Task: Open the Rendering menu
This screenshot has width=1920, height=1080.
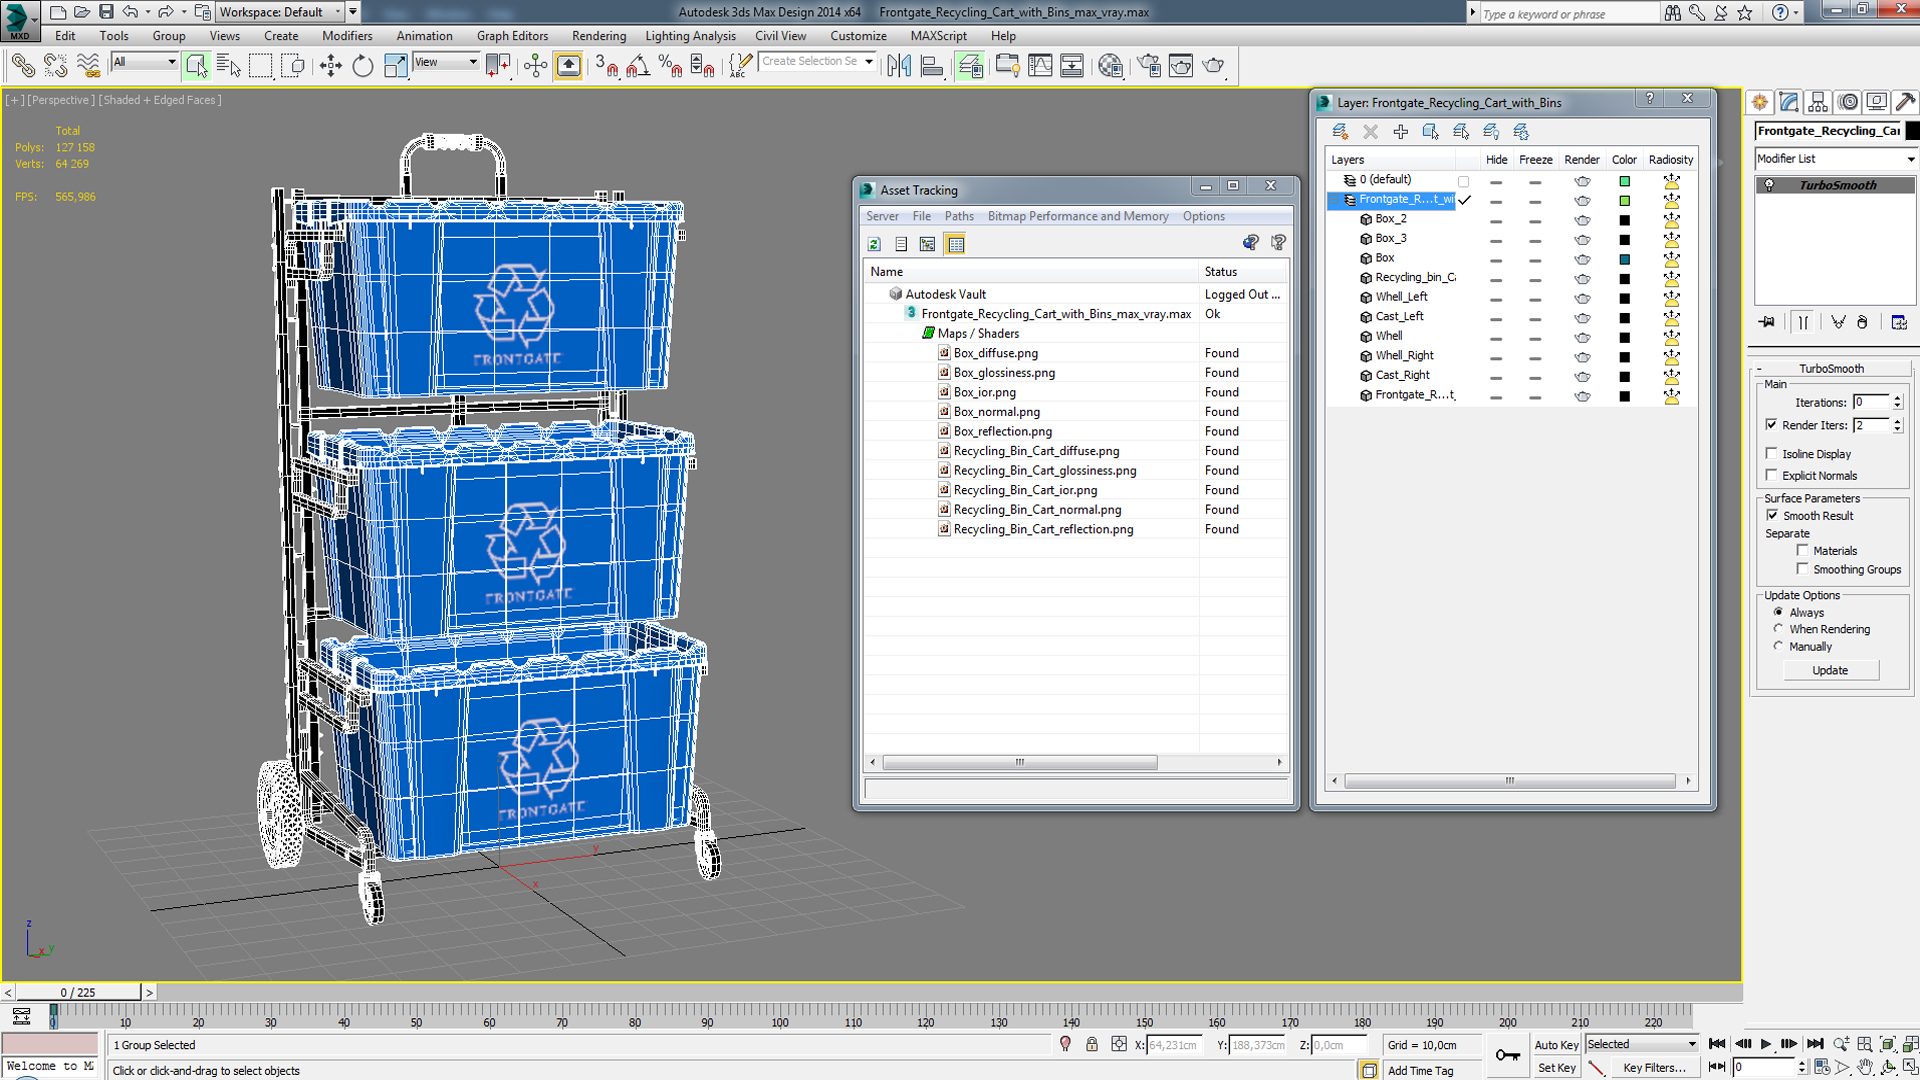Action: click(598, 36)
